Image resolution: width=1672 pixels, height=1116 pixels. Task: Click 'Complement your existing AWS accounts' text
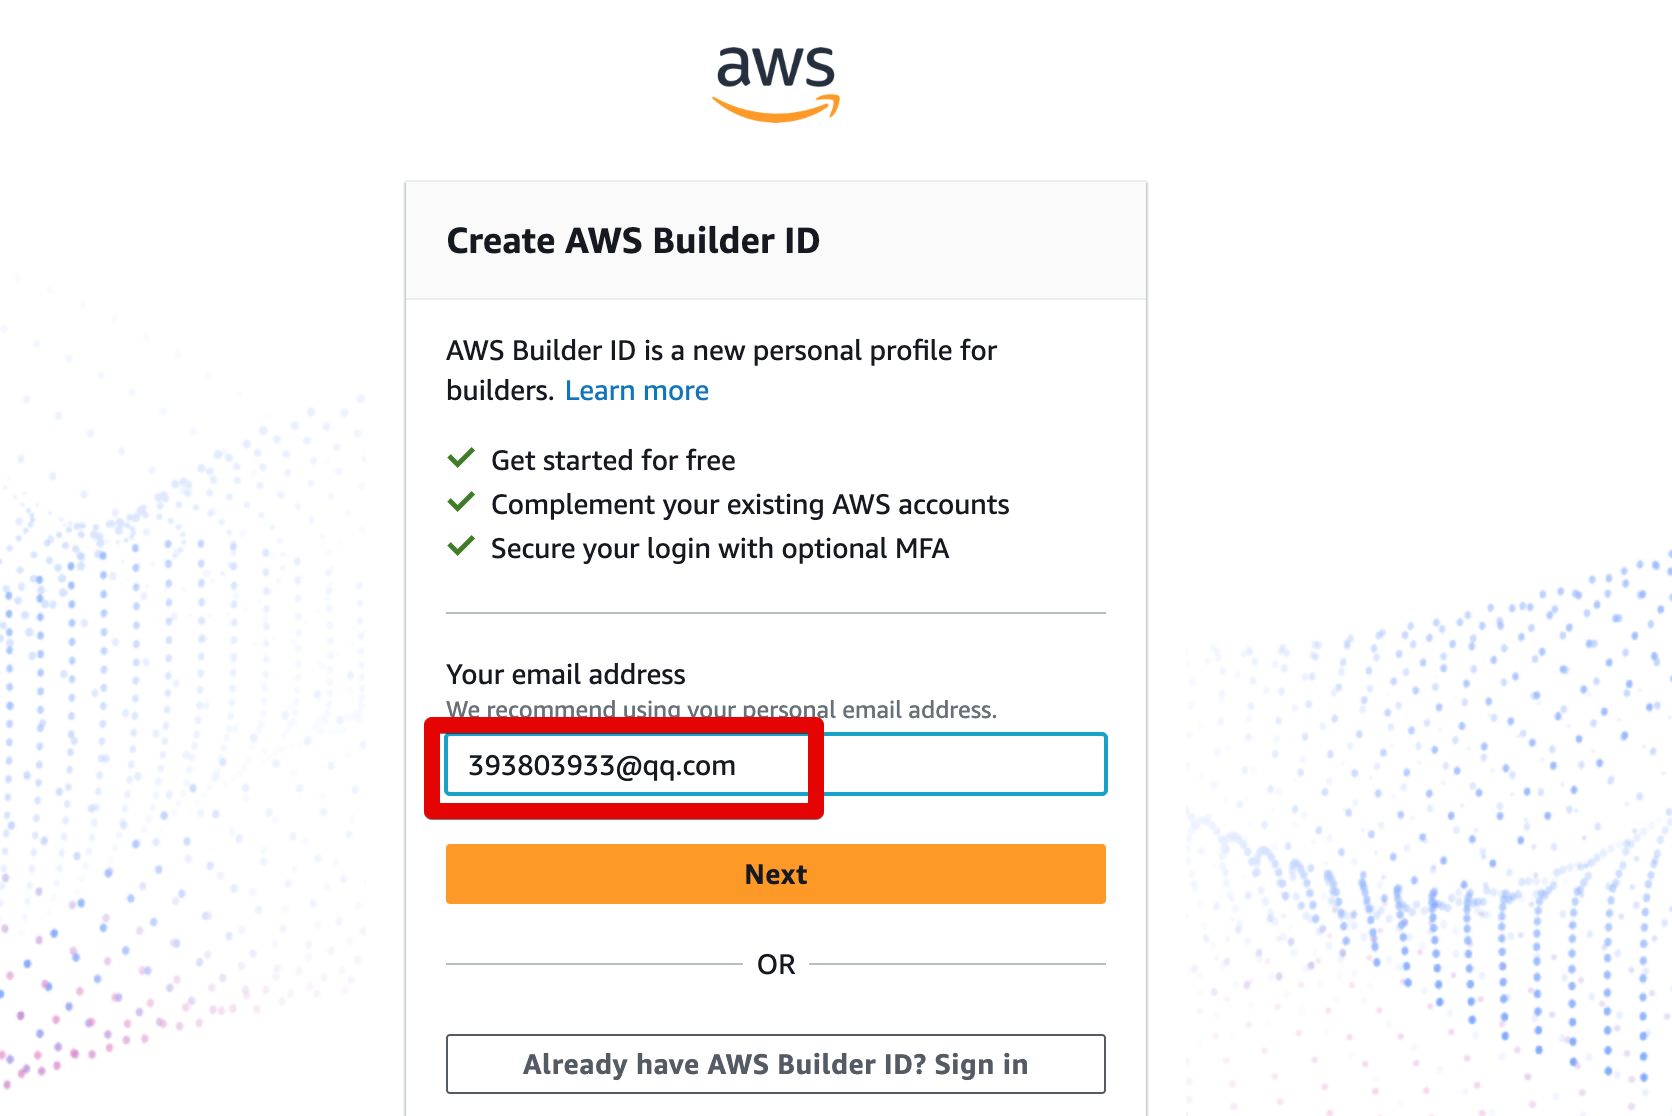click(750, 504)
